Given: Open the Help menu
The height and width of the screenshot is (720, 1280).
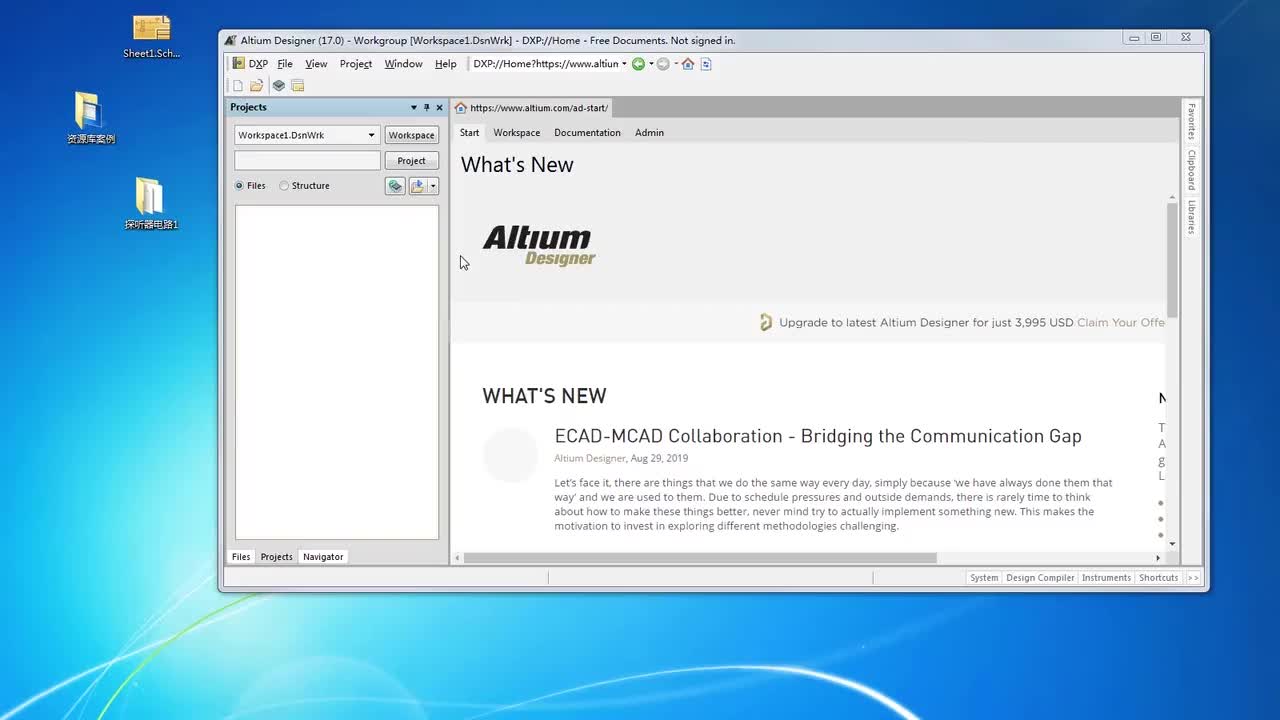Looking at the screenshot, I should point(445,63).
